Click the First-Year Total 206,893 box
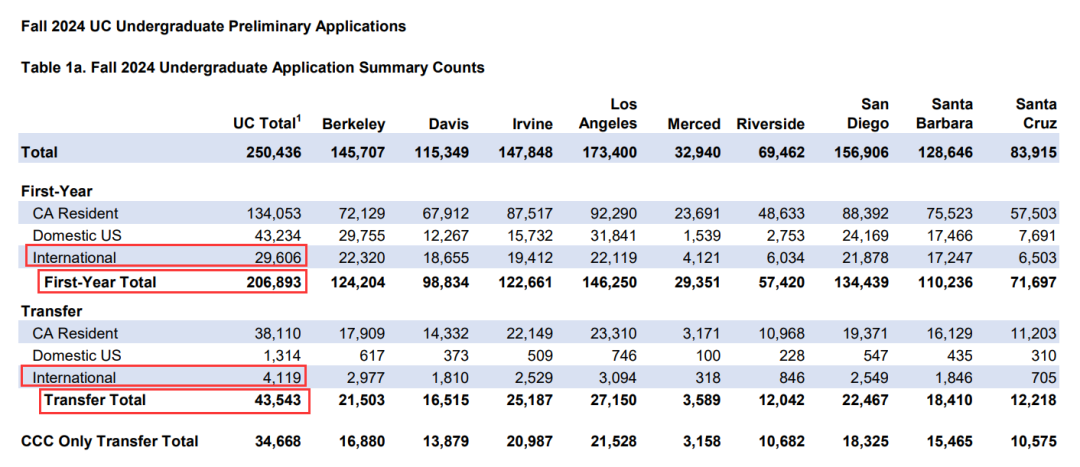The width and height of the screenshot is (1080, 467). click(x=173, y=282)
